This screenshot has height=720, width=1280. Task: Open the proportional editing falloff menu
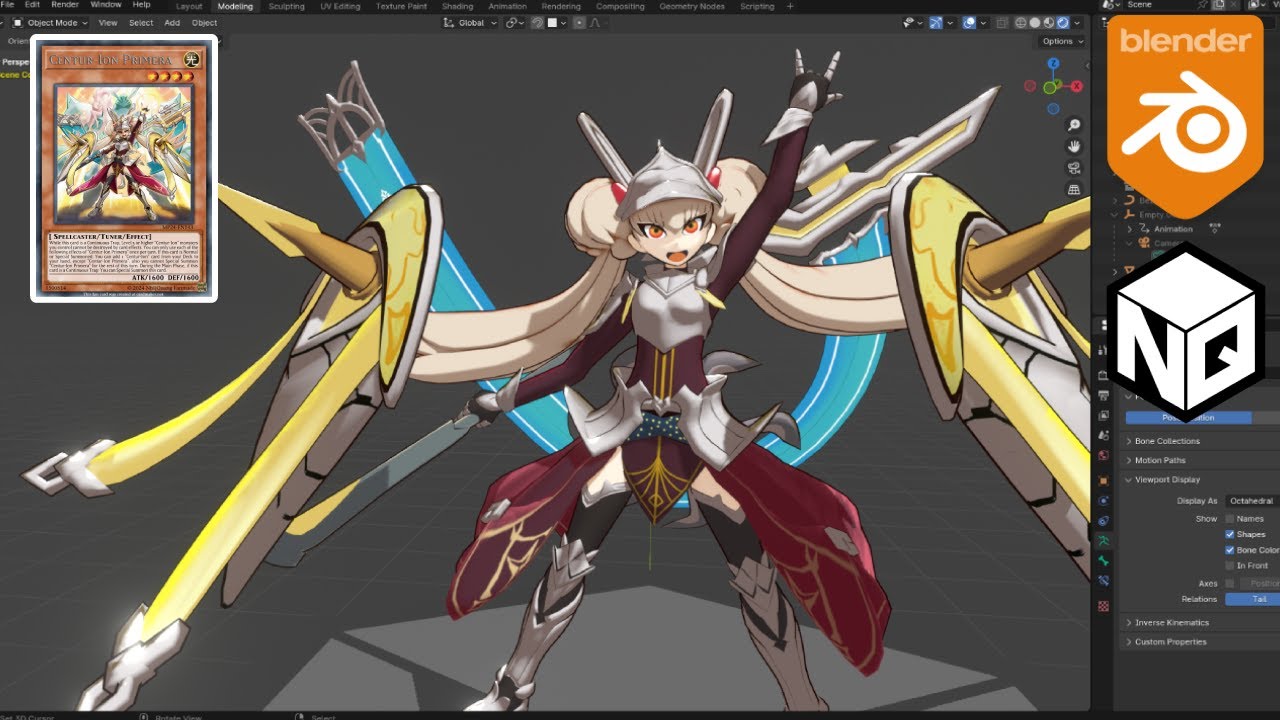click(x=595, y=22)
